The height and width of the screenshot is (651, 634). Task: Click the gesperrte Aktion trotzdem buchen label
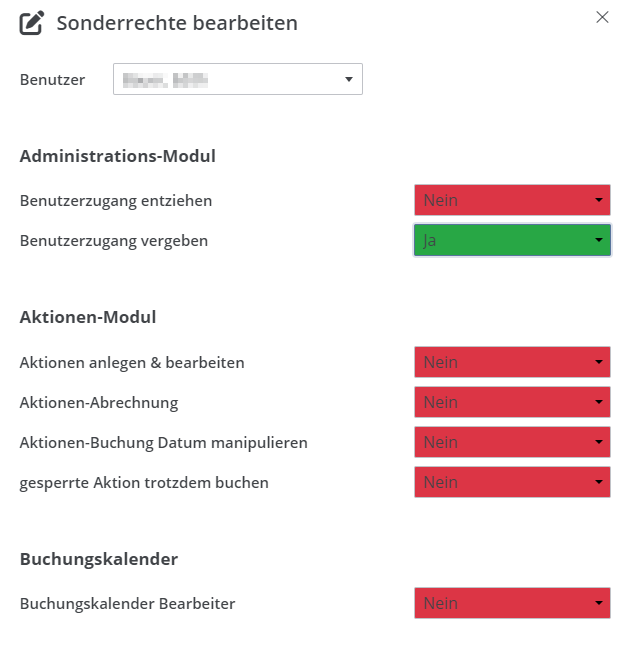click(x=144, y=482)
